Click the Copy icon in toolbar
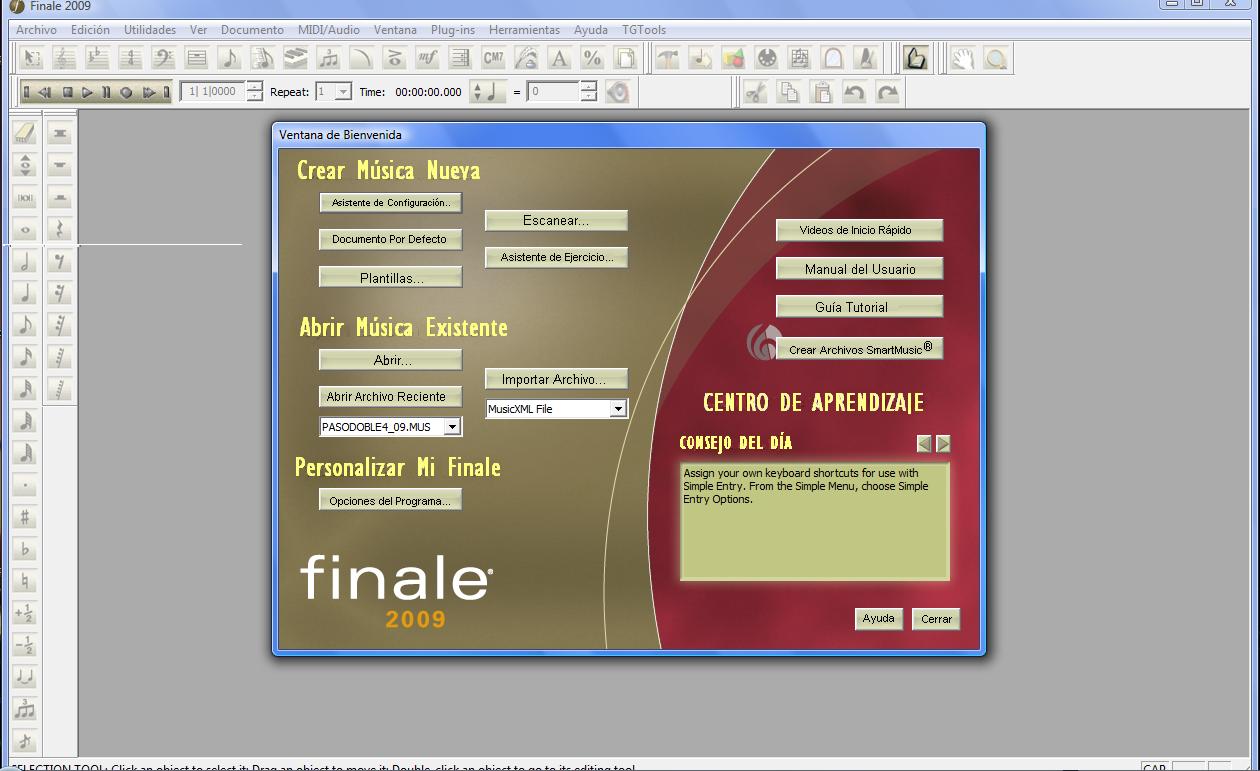 coord(789,92)
